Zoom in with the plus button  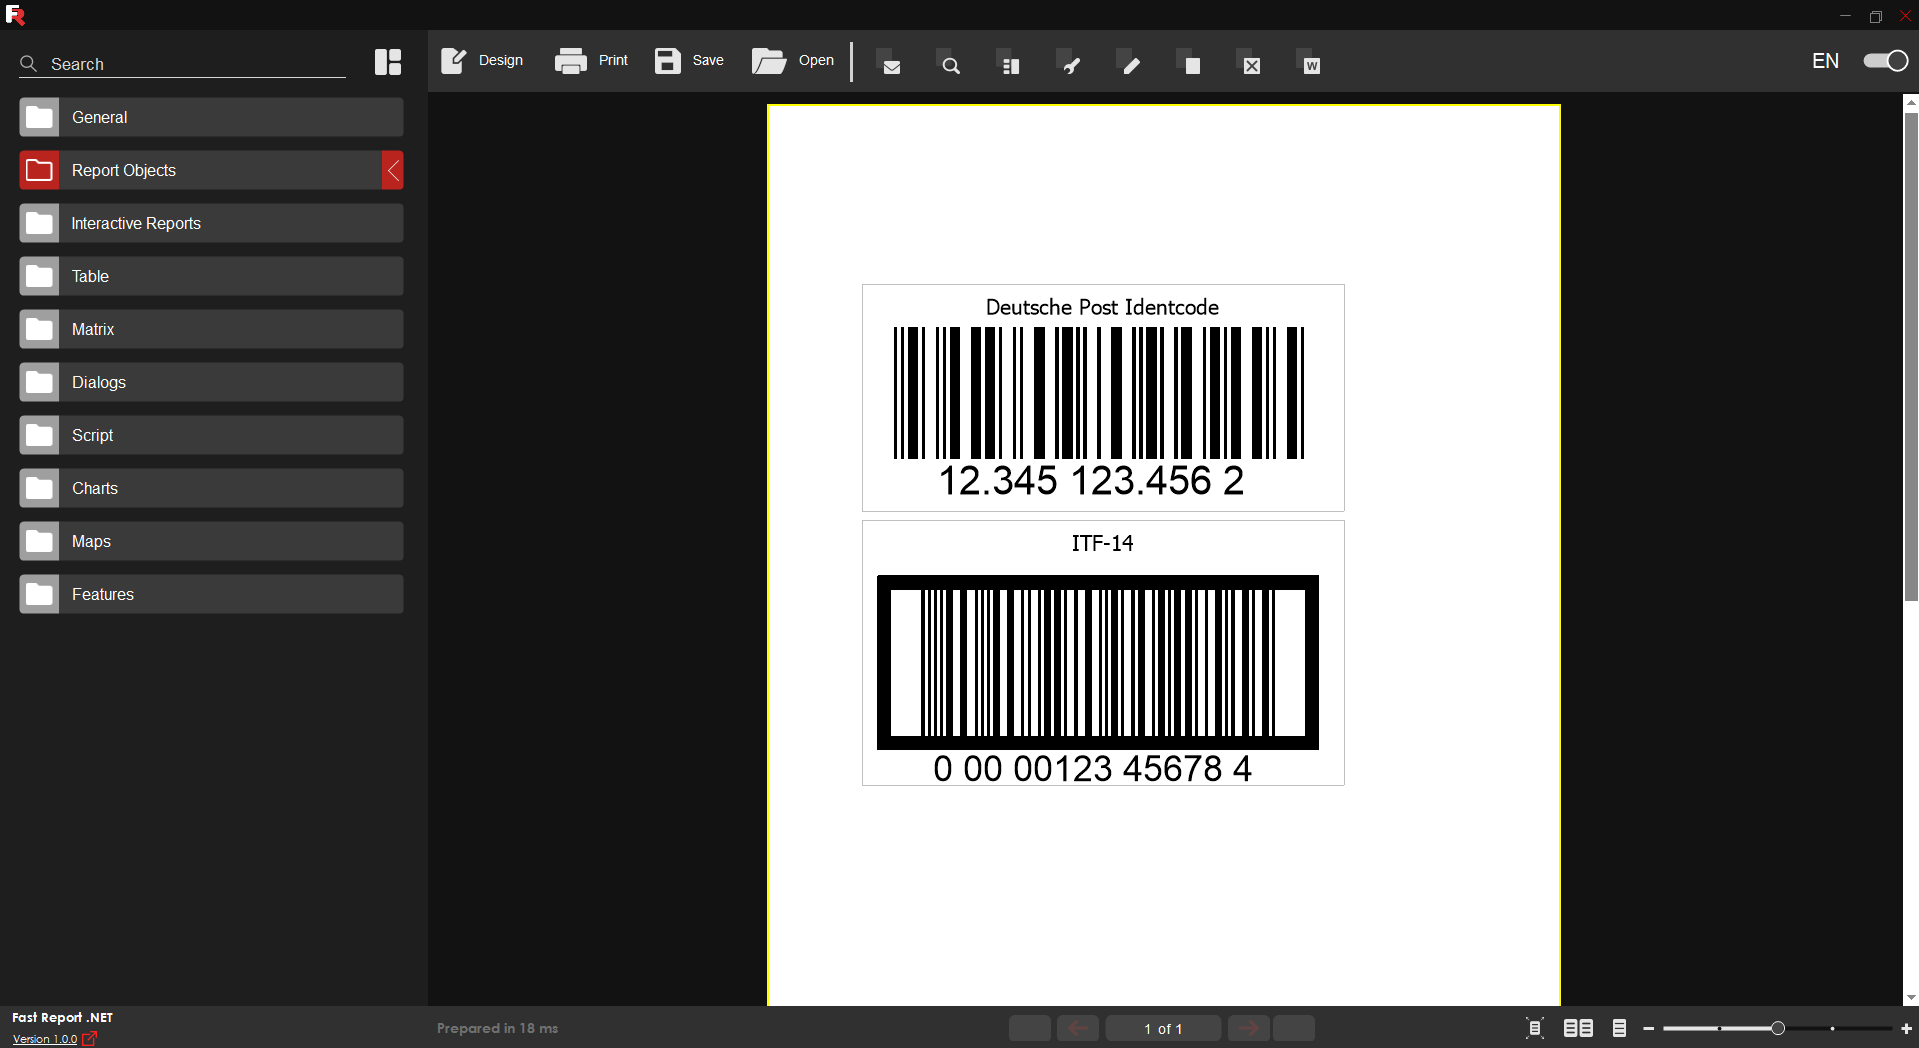1906,1029
